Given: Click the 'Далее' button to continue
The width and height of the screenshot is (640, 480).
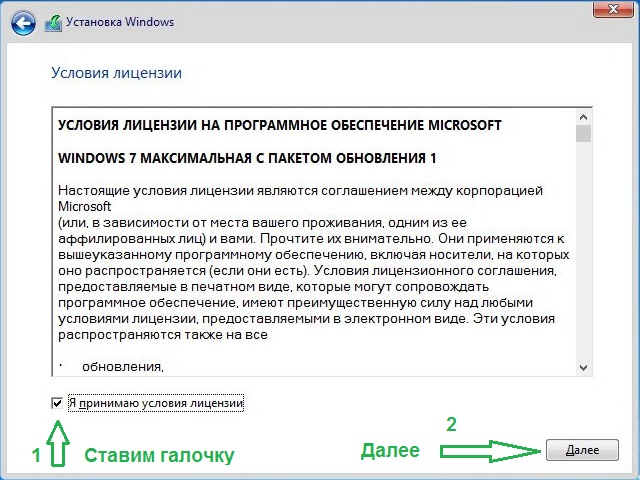Looking at the screenshot, I should [582, 450].
